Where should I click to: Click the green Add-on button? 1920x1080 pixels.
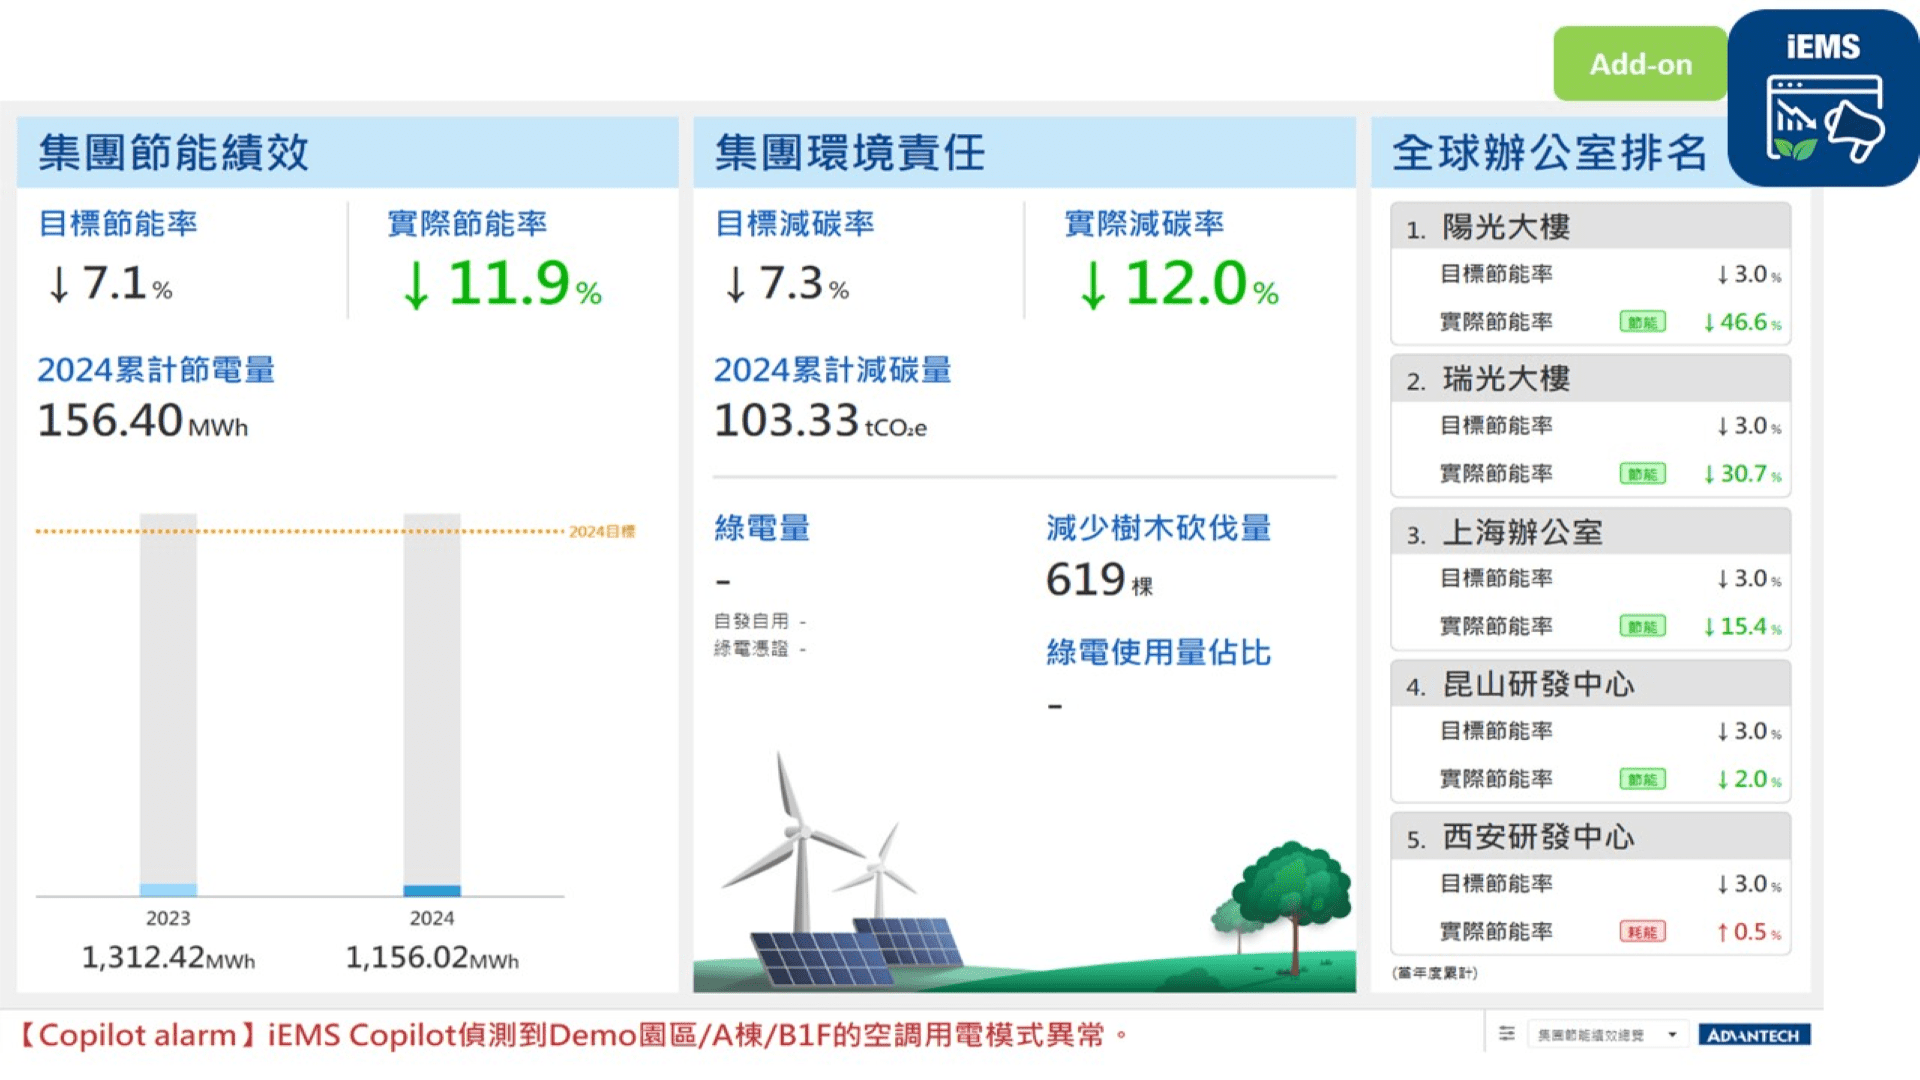(1640, 64)
